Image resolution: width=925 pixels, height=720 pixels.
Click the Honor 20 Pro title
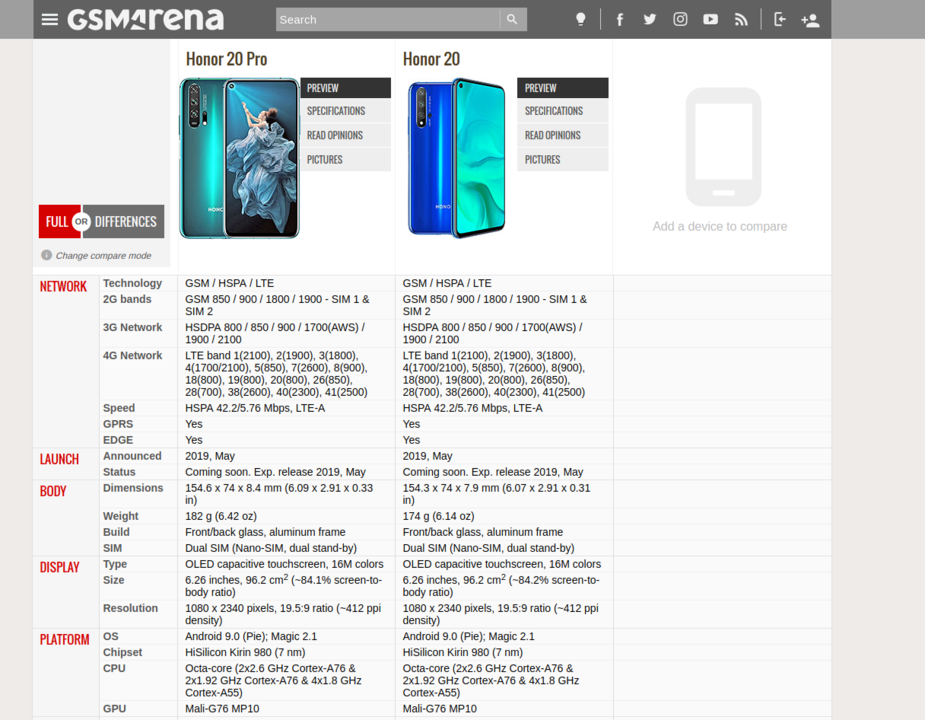click(227, 59)
